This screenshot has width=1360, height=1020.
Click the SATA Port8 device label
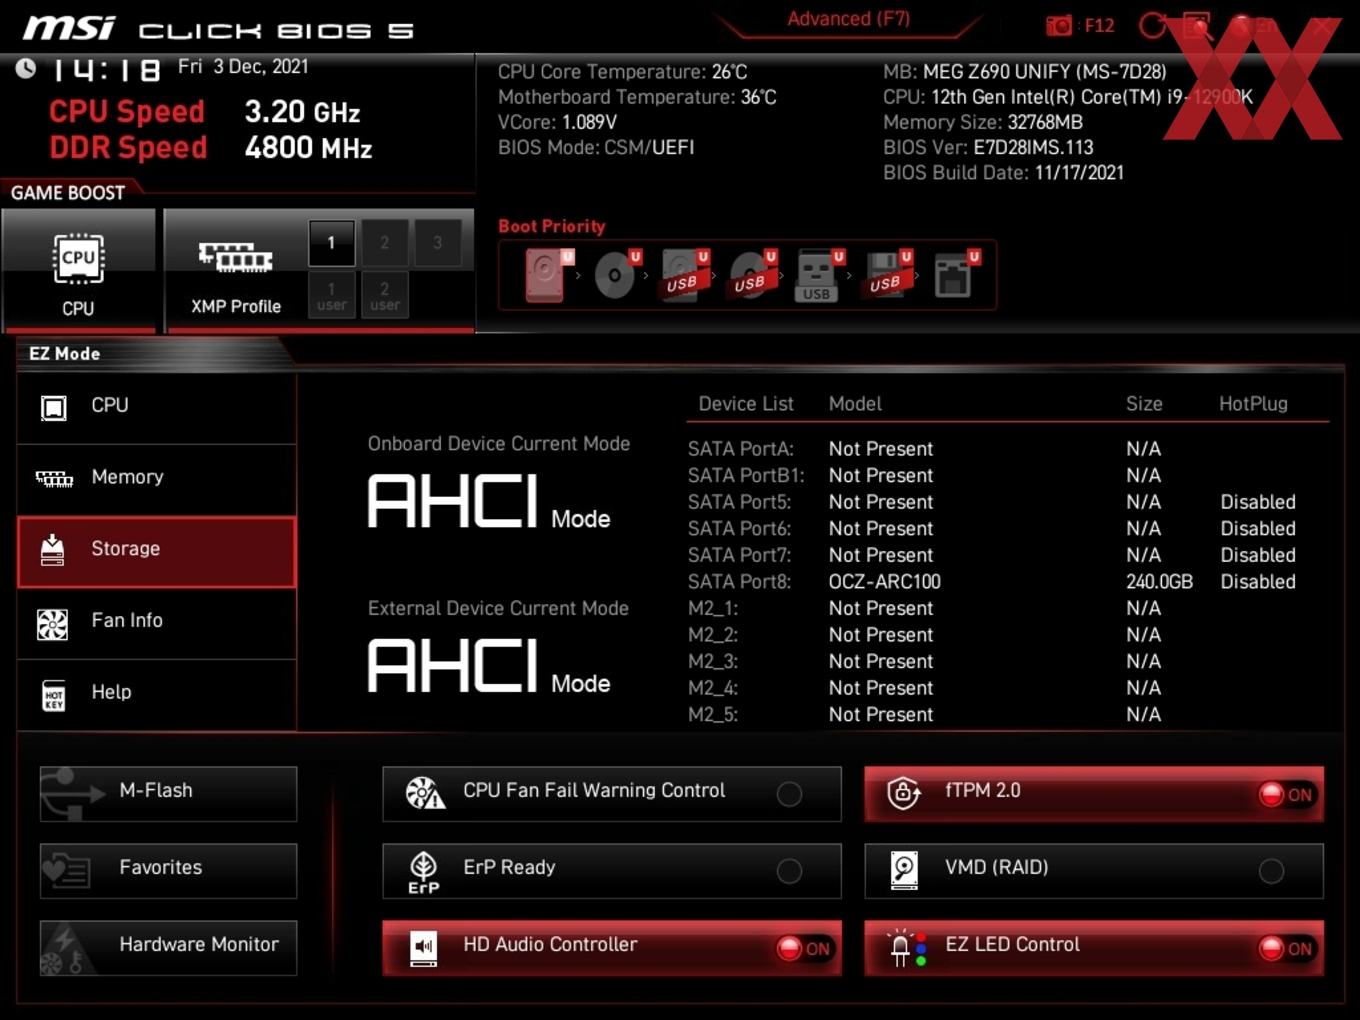[x=739, y=582]
